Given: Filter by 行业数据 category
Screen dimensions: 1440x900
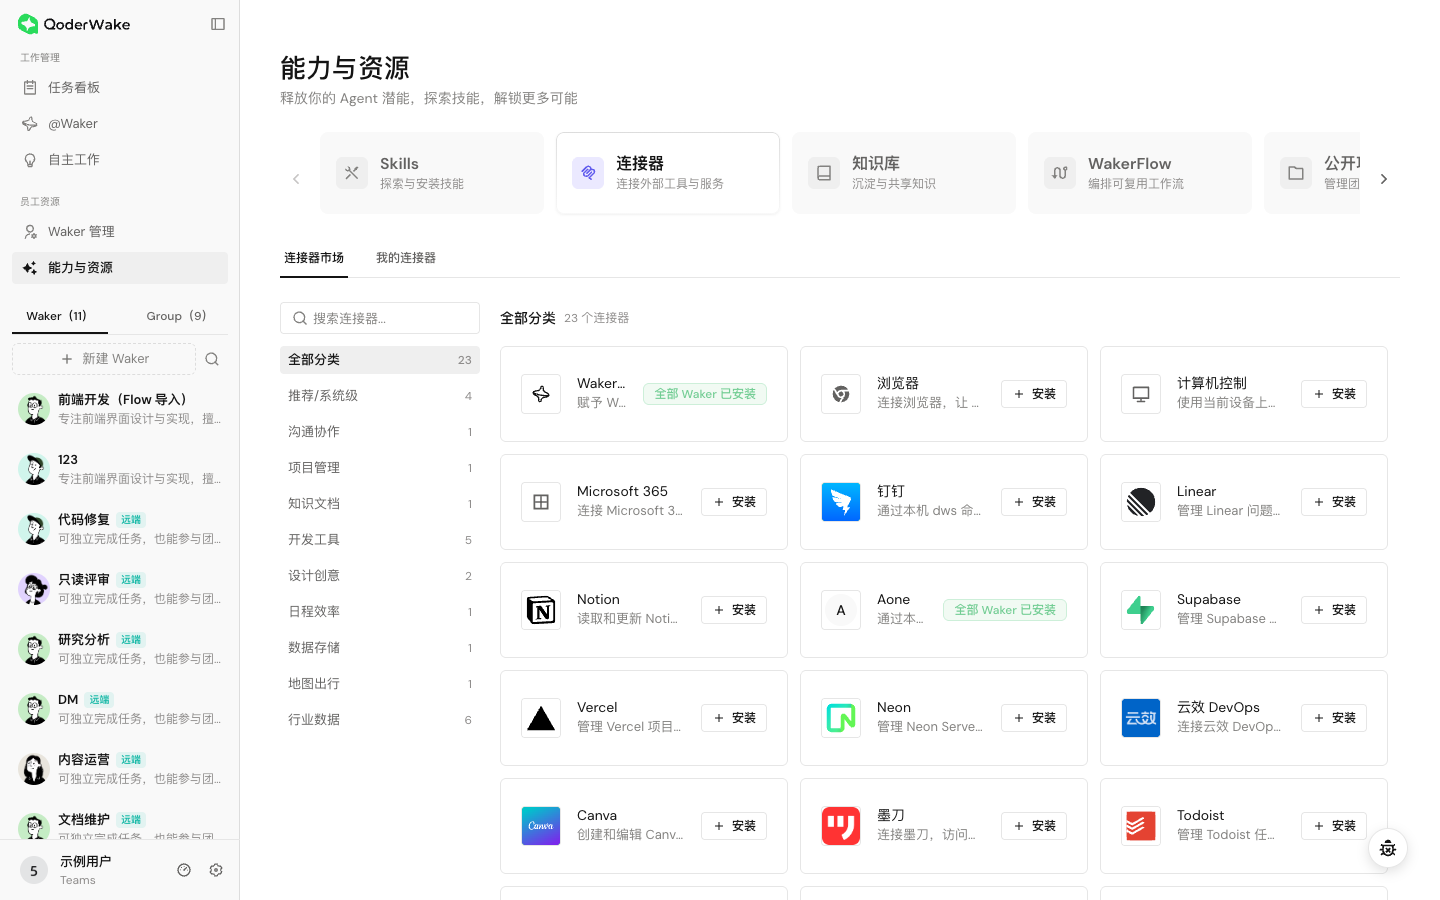Looking at the screenshot, I should tap(380, 720).
